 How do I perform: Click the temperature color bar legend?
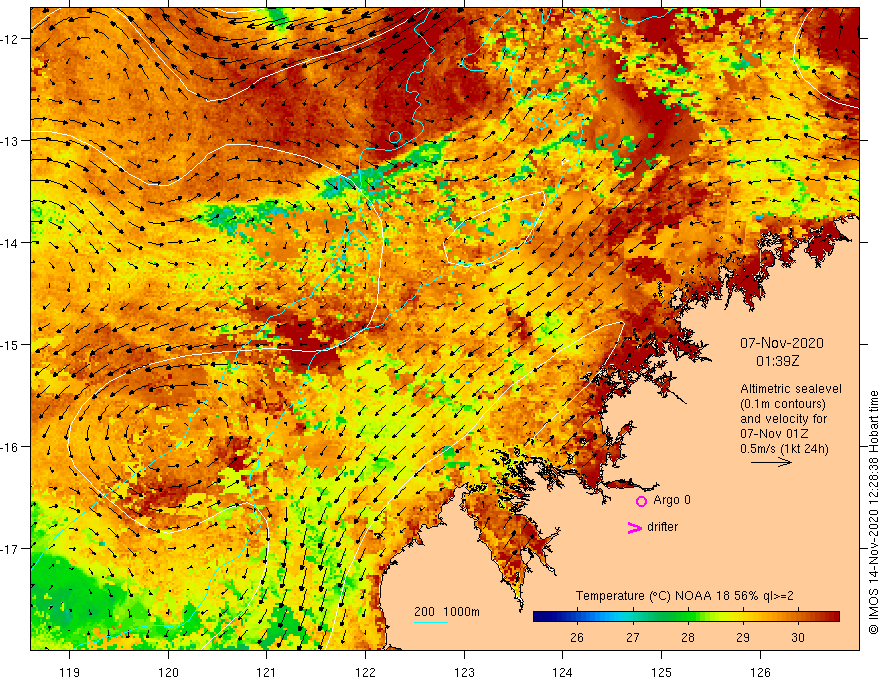(x=686, y=617)
